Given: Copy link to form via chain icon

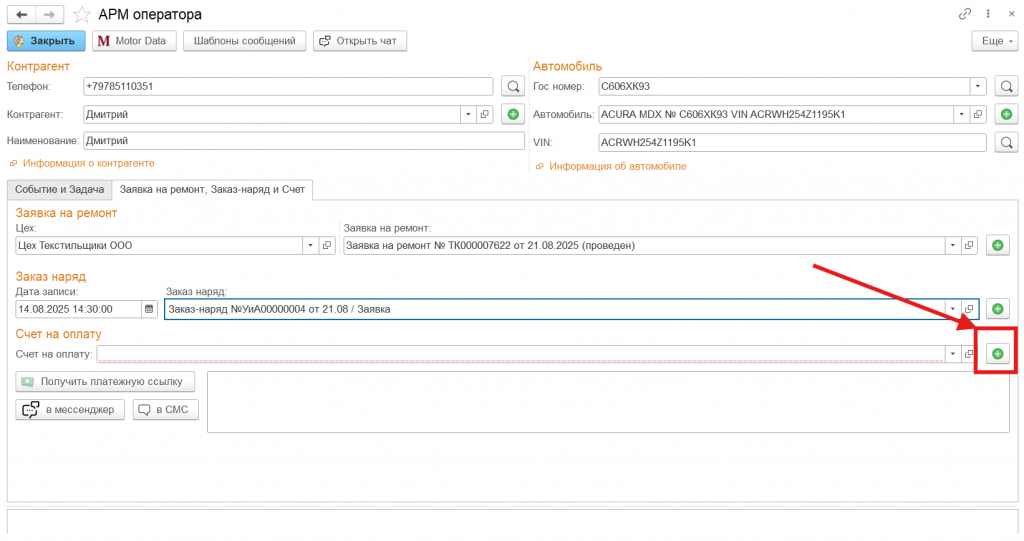Looking at the screenshot, I should click(965, 15).
